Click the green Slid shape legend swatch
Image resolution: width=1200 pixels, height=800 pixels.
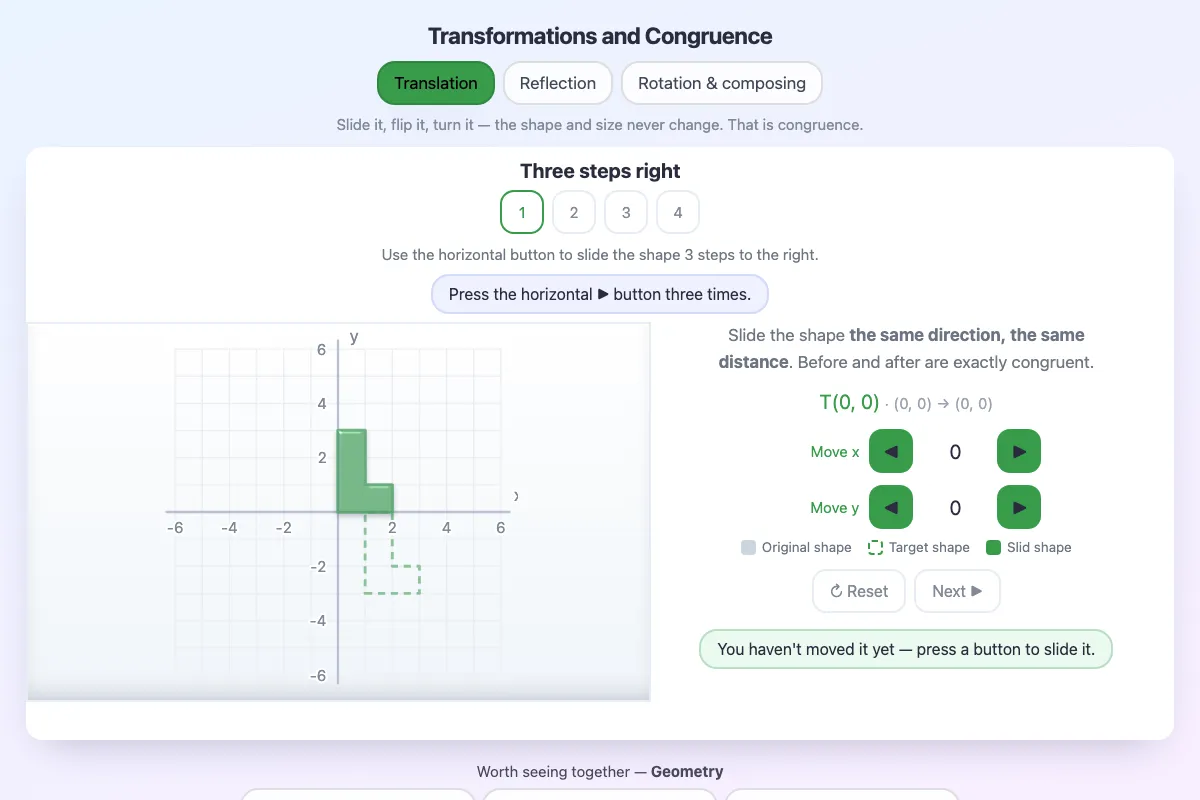click(x=993, y=547)
